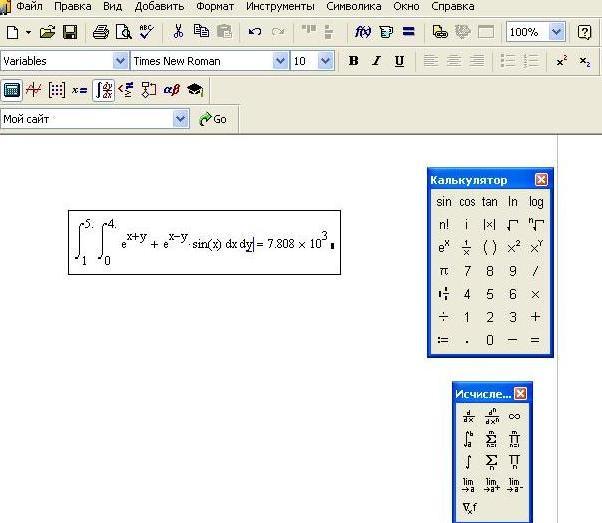Close the Калькулятор palette
The image size is (602, 523).
pos(541,179)
